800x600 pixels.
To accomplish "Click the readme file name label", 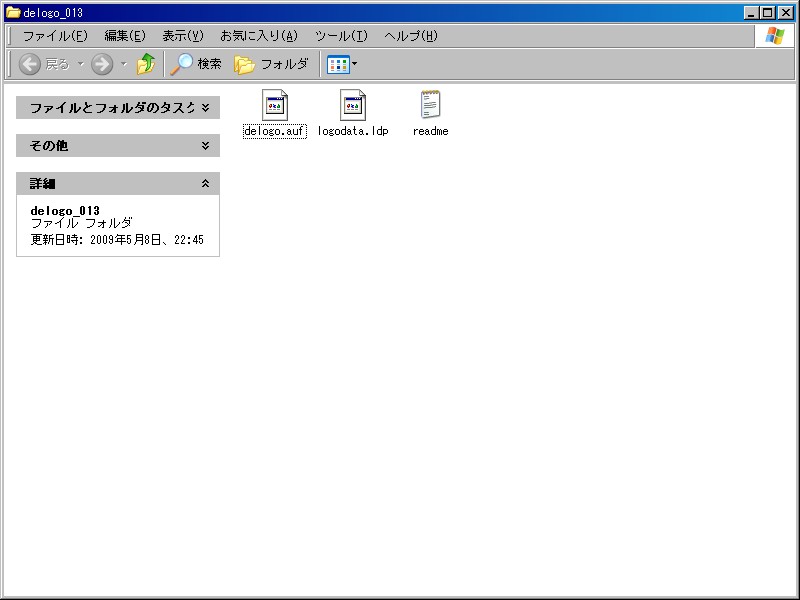I will [x=431, y=131].
